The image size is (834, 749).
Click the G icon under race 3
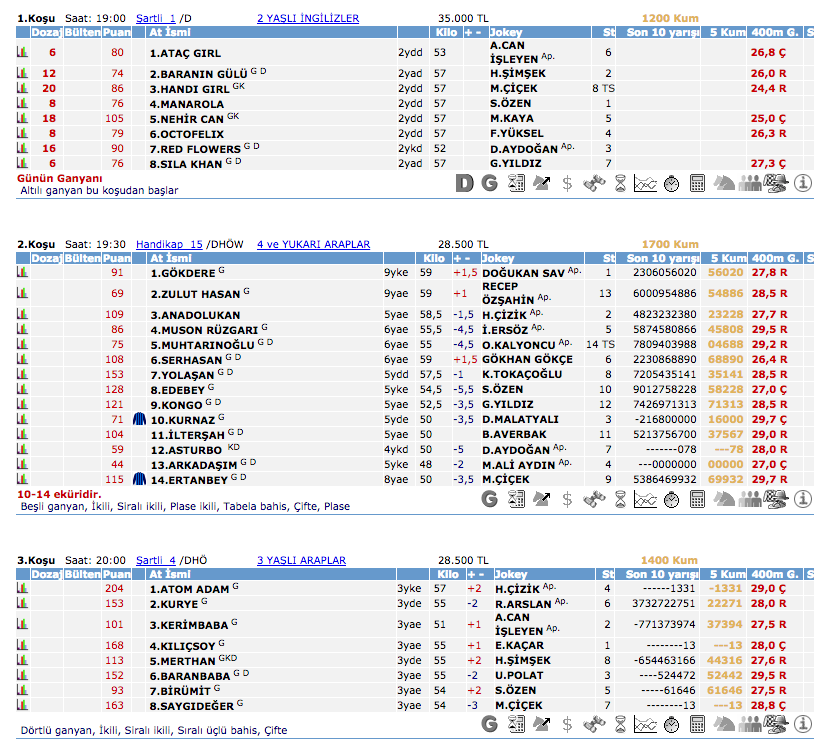(490, 724)
